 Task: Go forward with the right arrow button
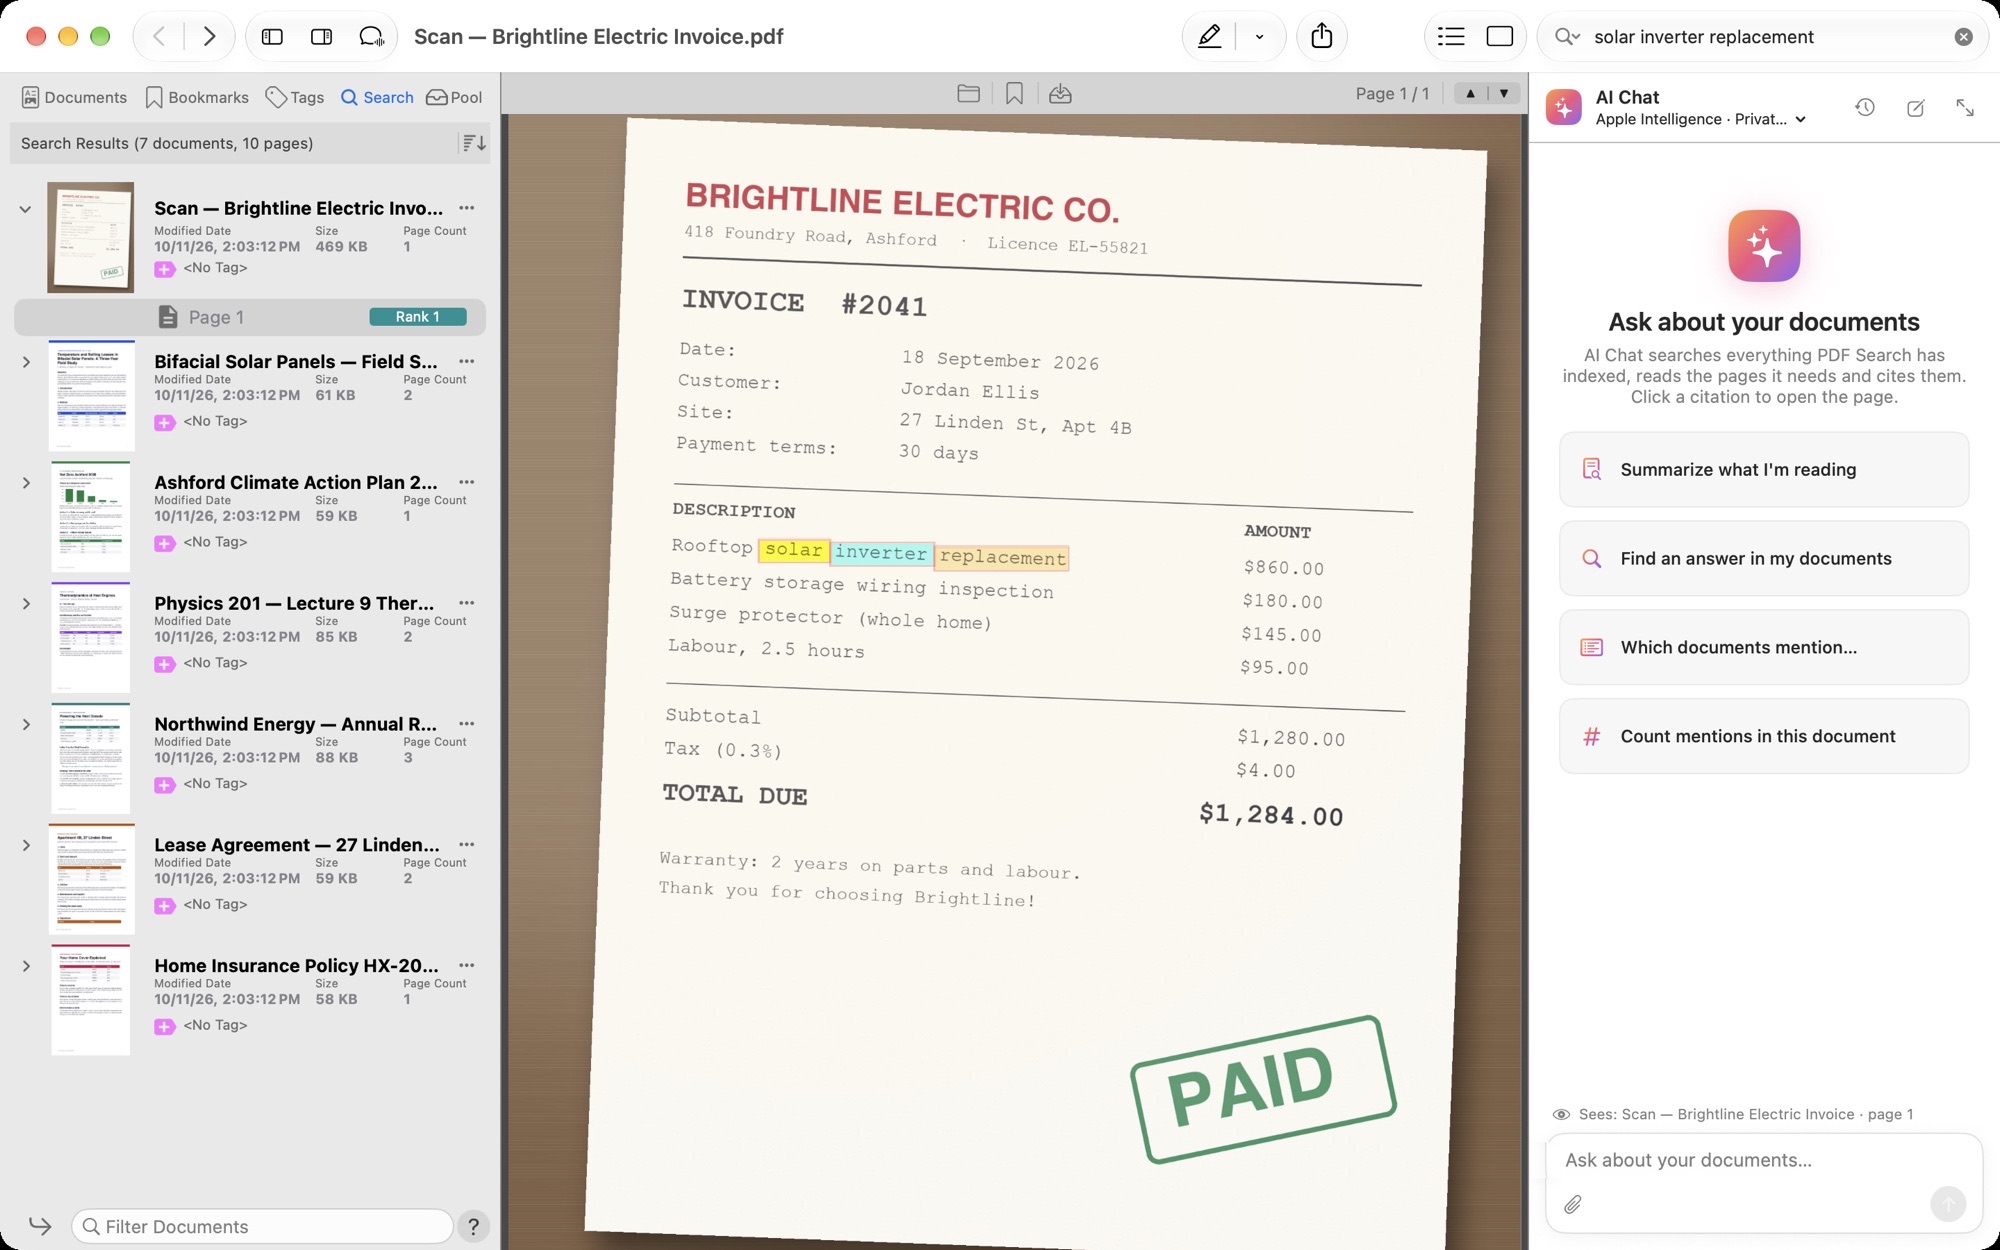(209, 37)
